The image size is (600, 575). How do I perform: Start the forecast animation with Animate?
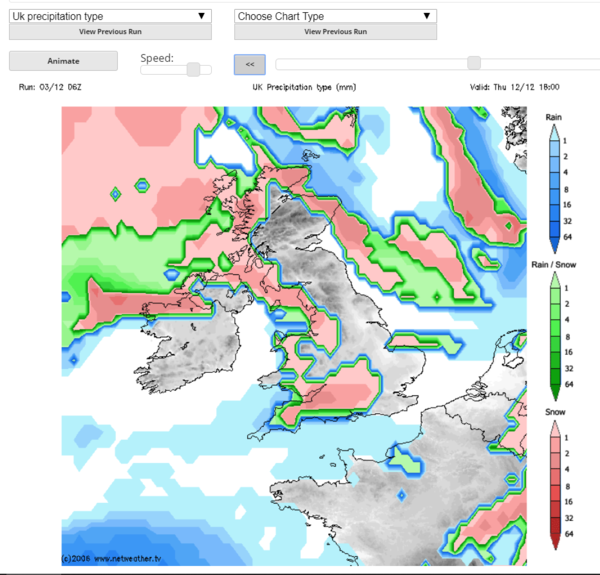pos(63,61)
